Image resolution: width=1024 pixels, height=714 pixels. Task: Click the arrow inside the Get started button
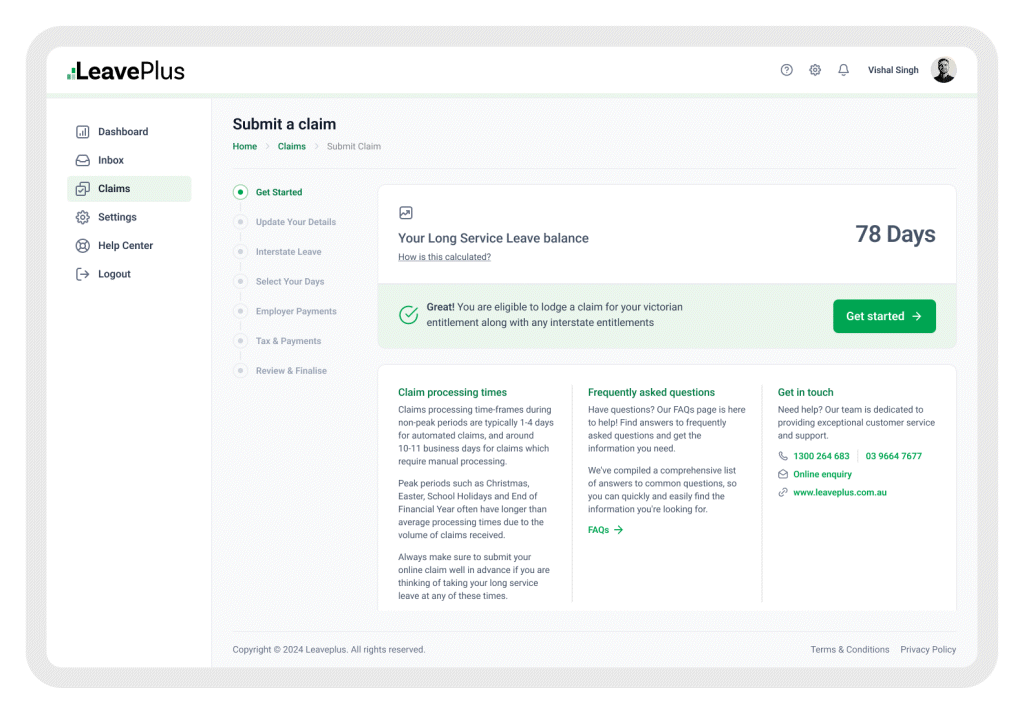(x=917, y=316)
